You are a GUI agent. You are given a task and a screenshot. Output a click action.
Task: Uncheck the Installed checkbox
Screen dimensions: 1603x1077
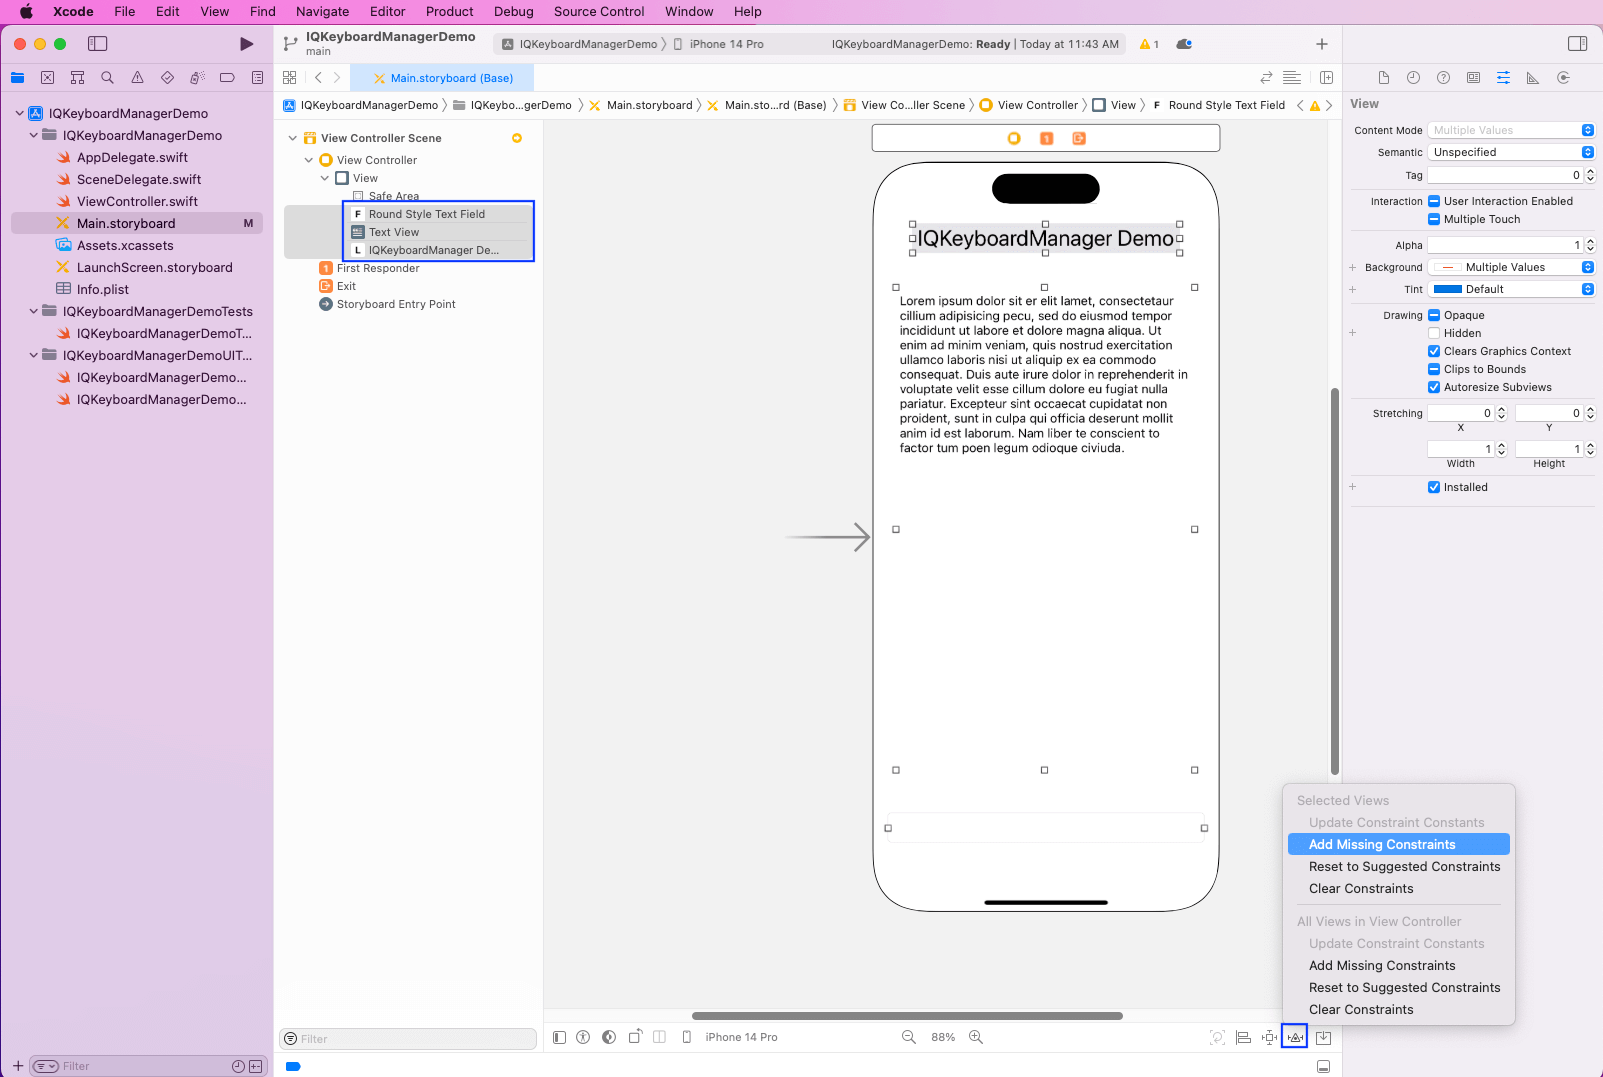(x=1434, y=487)
